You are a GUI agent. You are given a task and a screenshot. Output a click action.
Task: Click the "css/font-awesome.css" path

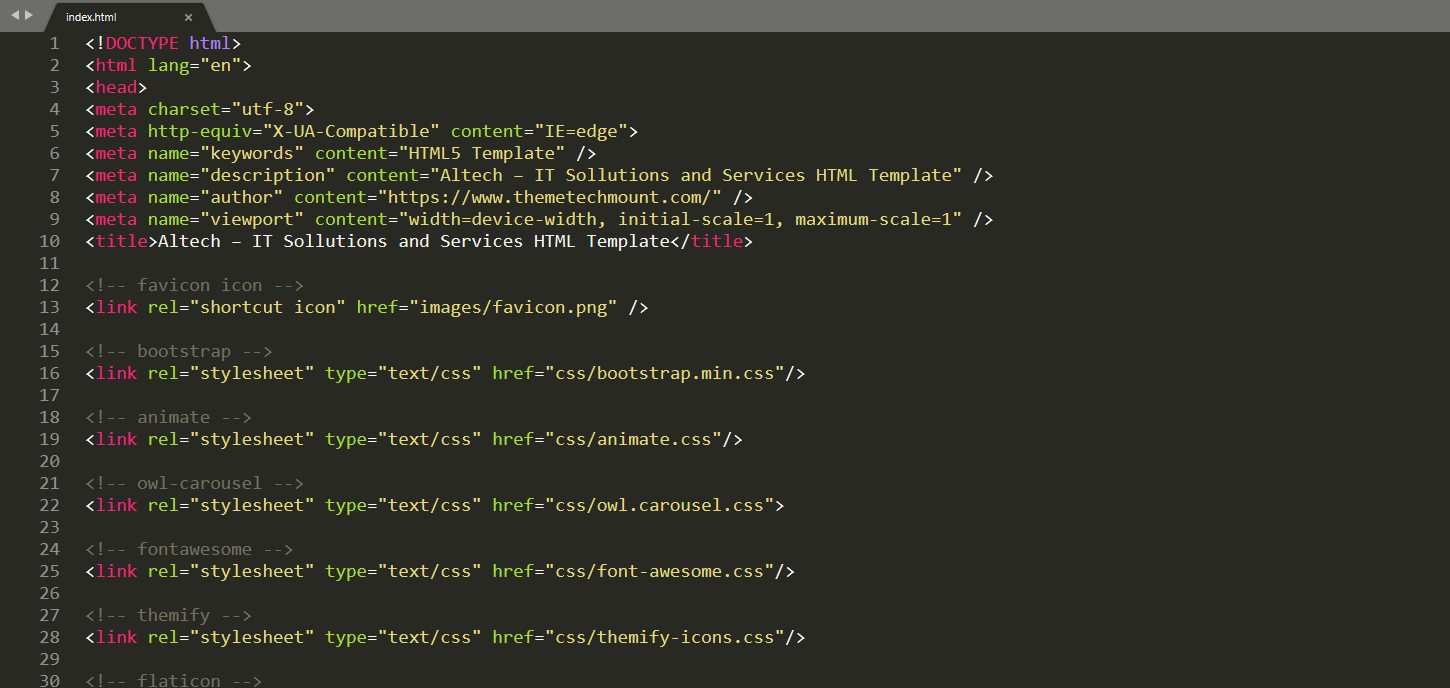click(x=659, y=571)
